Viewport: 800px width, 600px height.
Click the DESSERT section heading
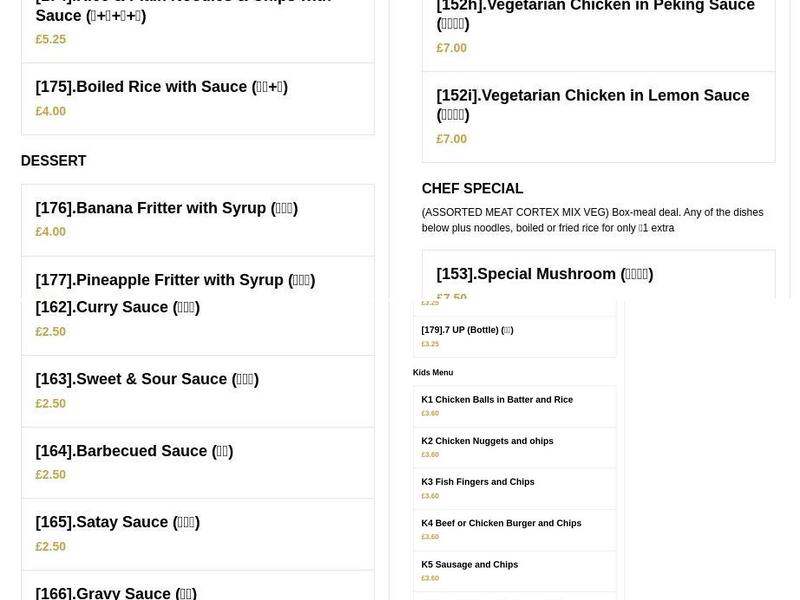pos(53,160)
